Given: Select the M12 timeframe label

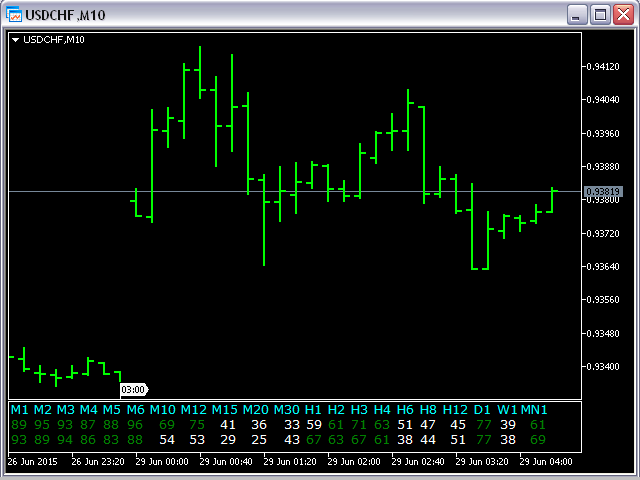Looking at the screenshot, I should pos(193,409).
